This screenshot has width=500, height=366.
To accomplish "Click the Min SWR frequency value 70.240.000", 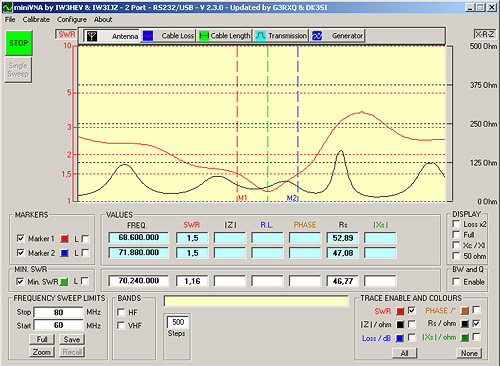I will (138, 281).
